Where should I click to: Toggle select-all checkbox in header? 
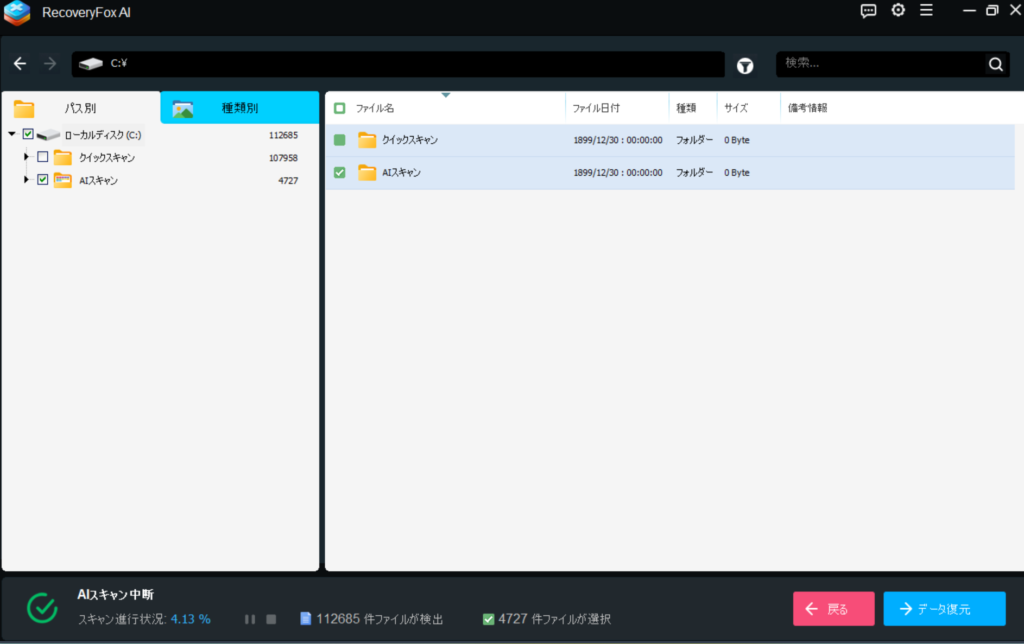pyautogui.click(x=340, y=108)
